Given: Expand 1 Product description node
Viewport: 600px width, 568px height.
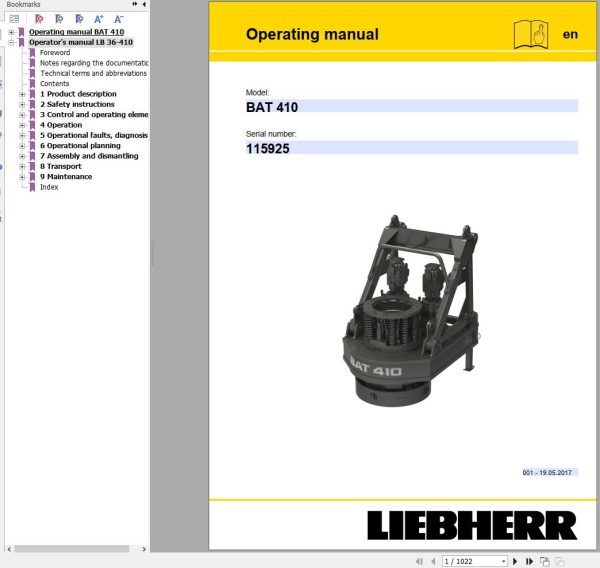Looking at the screenshot, I should [22, 94].
